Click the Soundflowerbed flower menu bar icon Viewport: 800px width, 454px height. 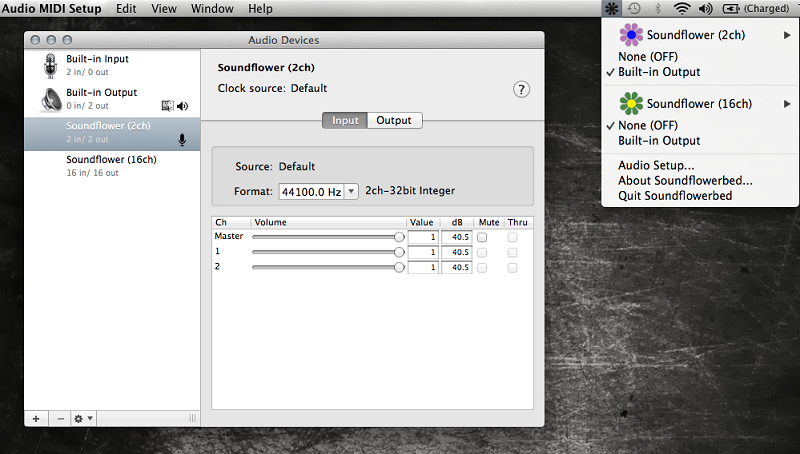(611, 8)
